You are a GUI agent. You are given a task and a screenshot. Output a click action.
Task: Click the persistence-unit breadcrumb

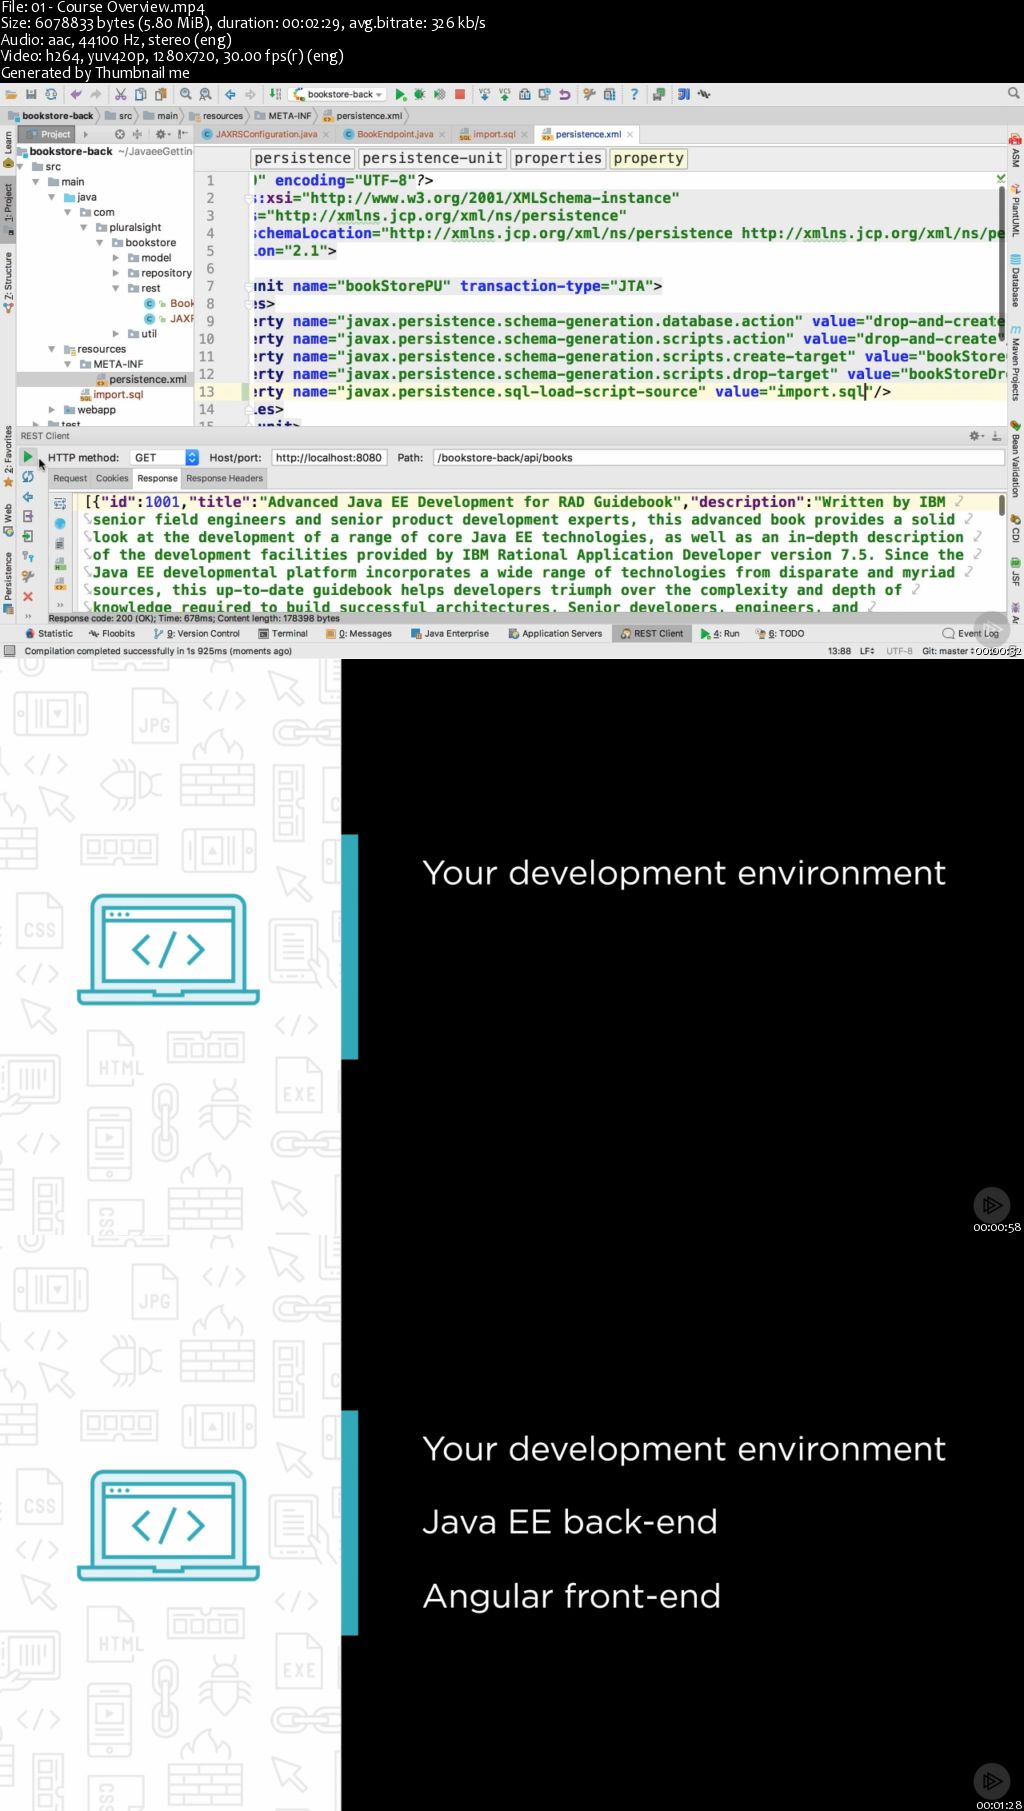click(x=432, y=158)
